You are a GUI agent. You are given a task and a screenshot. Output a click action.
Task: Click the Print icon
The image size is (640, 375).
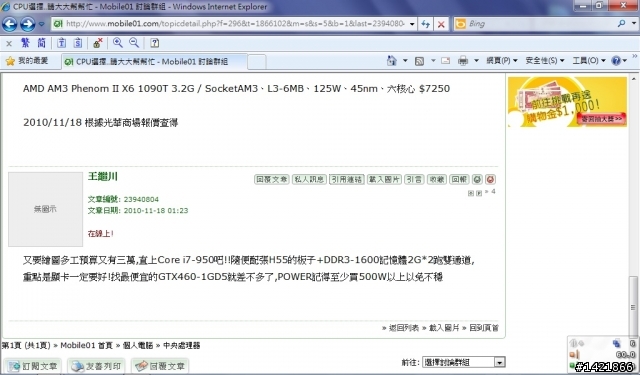pyautogui.click(x=463, y=61)
